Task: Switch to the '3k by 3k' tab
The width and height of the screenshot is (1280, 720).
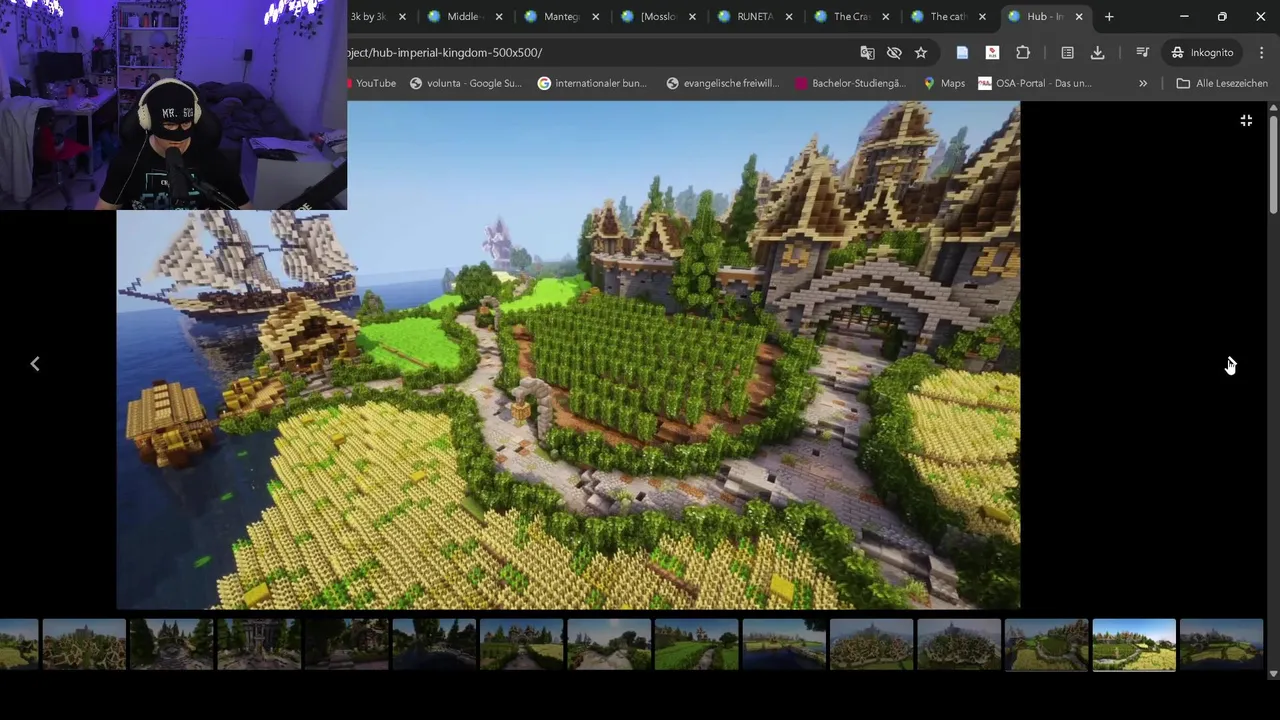Action: pyautogui.click(x=368, y=16)
